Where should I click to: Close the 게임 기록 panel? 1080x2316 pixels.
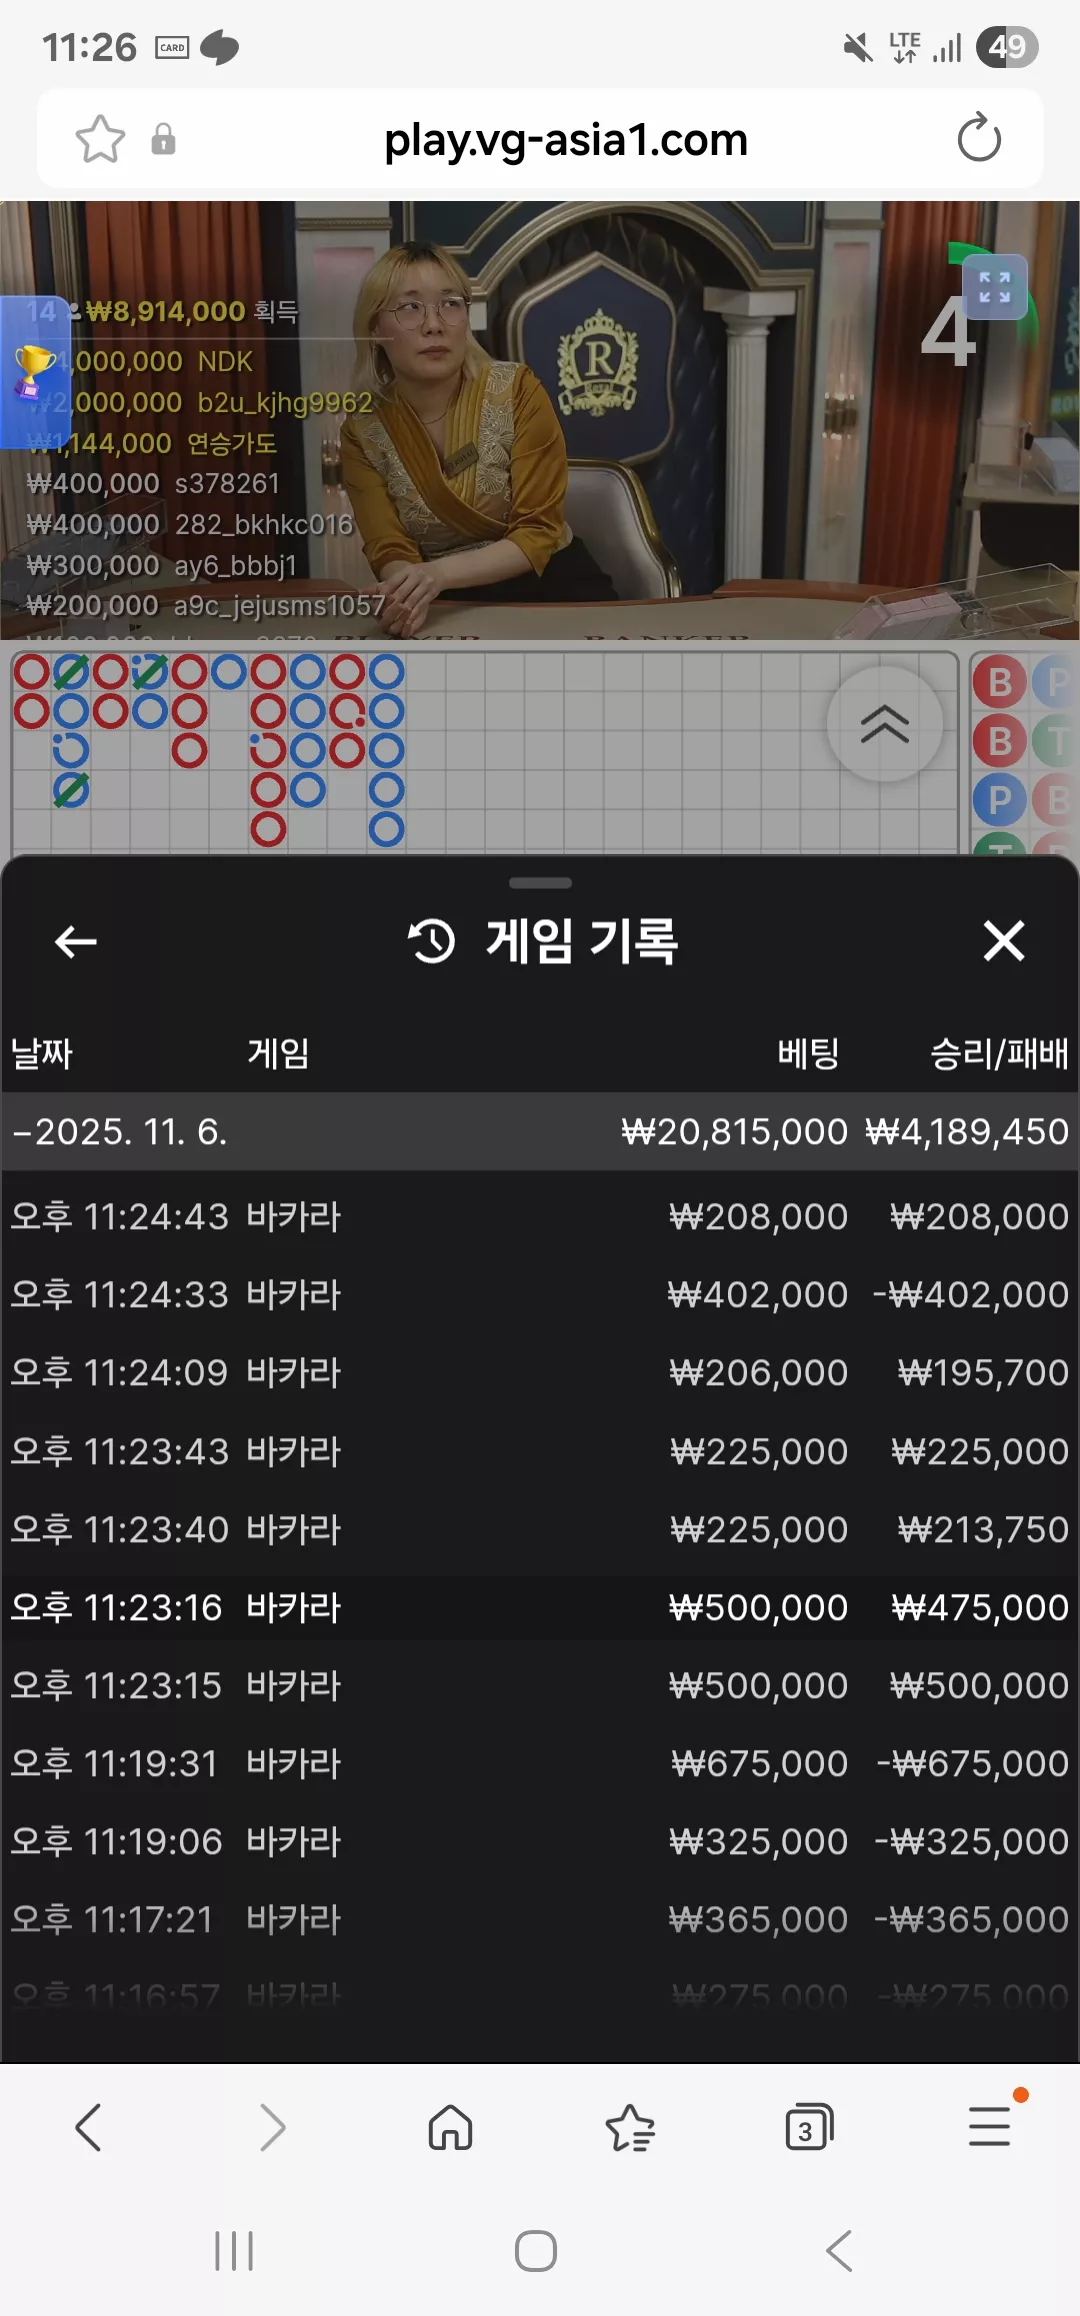(1003, 941)
